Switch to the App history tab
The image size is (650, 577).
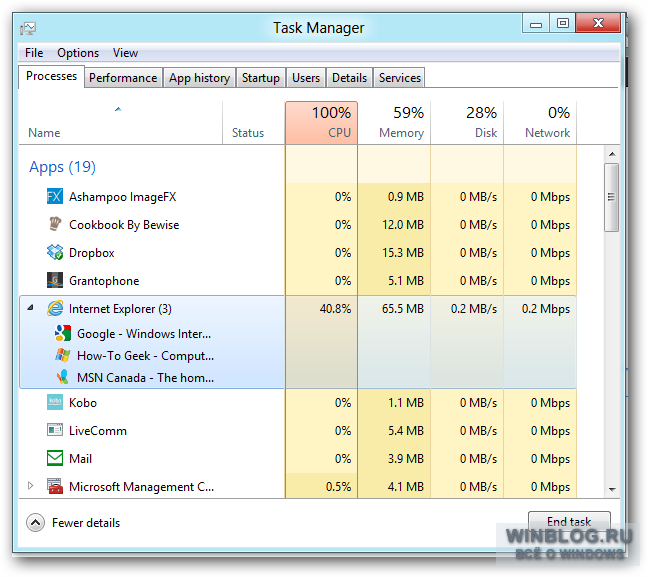click(x=199, y=78)
